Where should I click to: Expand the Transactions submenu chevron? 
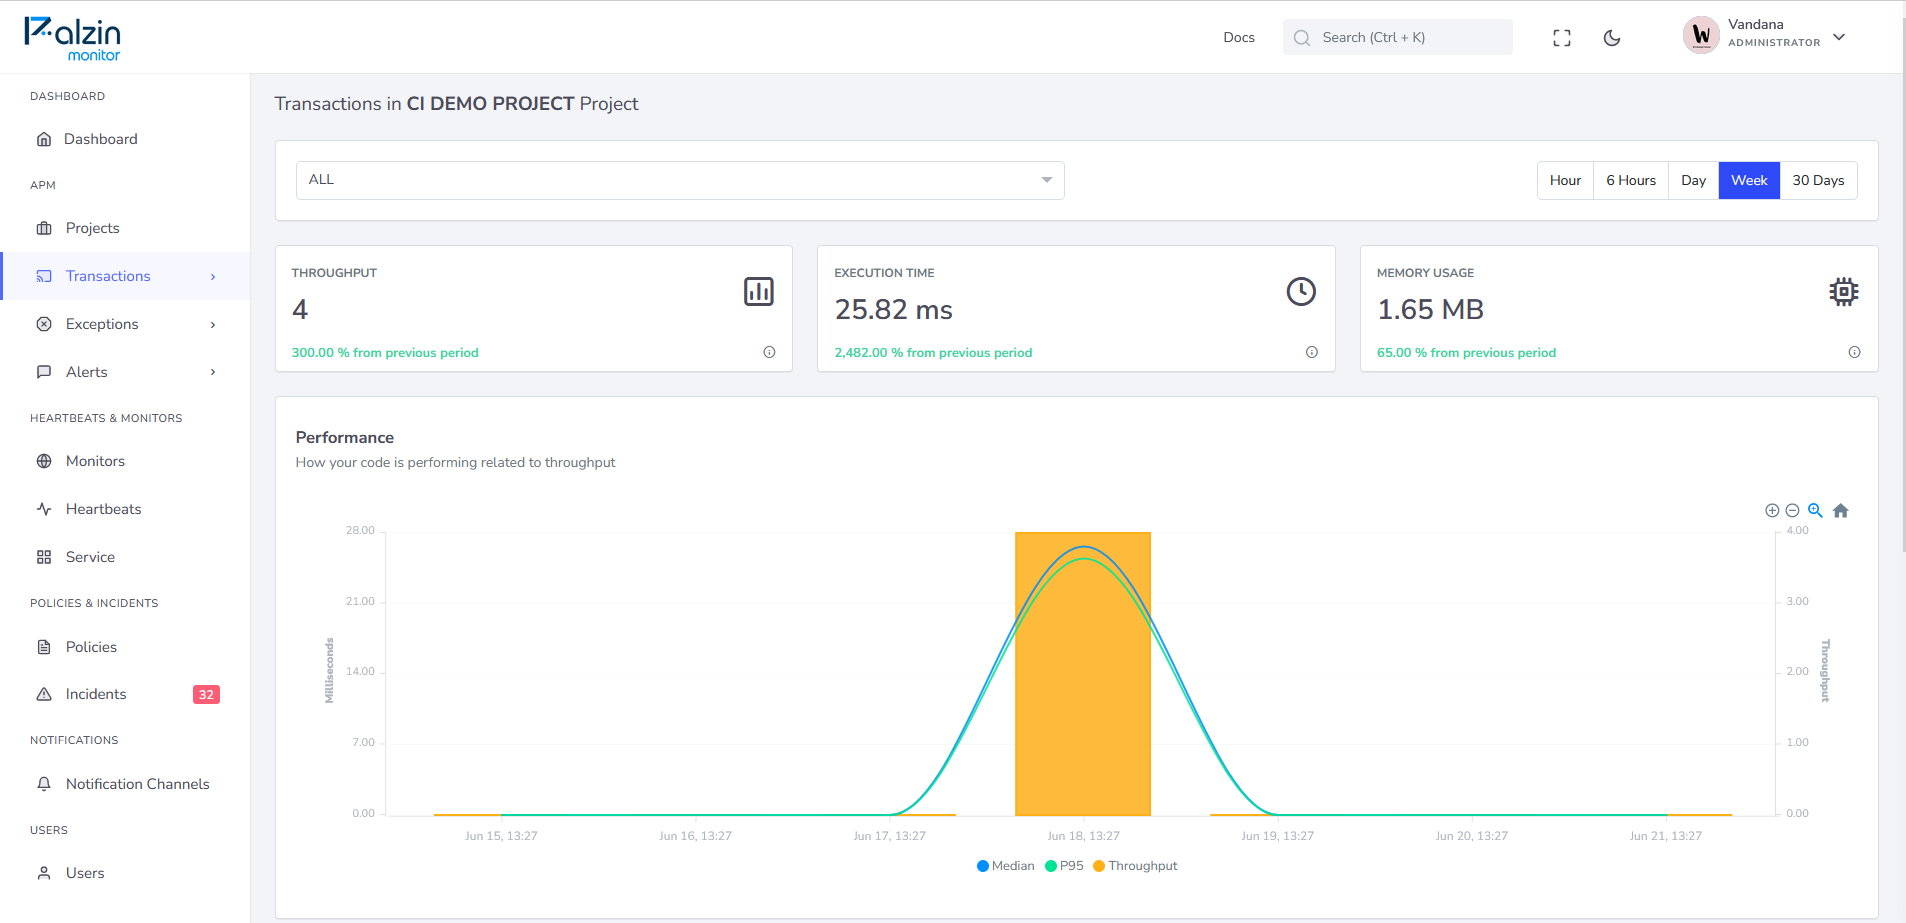(213, 277)
